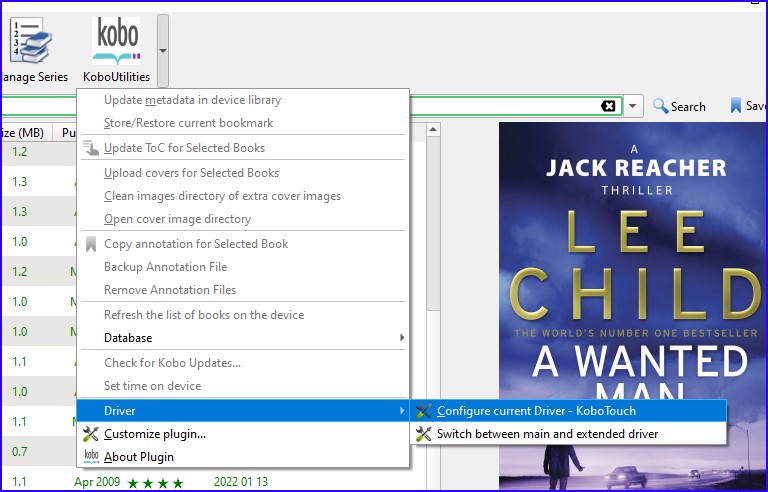Image resolution: width=768 pixels, height=492 pixels.
Task: Click the 2022 01 13 date cell
Action: [241, 482]
